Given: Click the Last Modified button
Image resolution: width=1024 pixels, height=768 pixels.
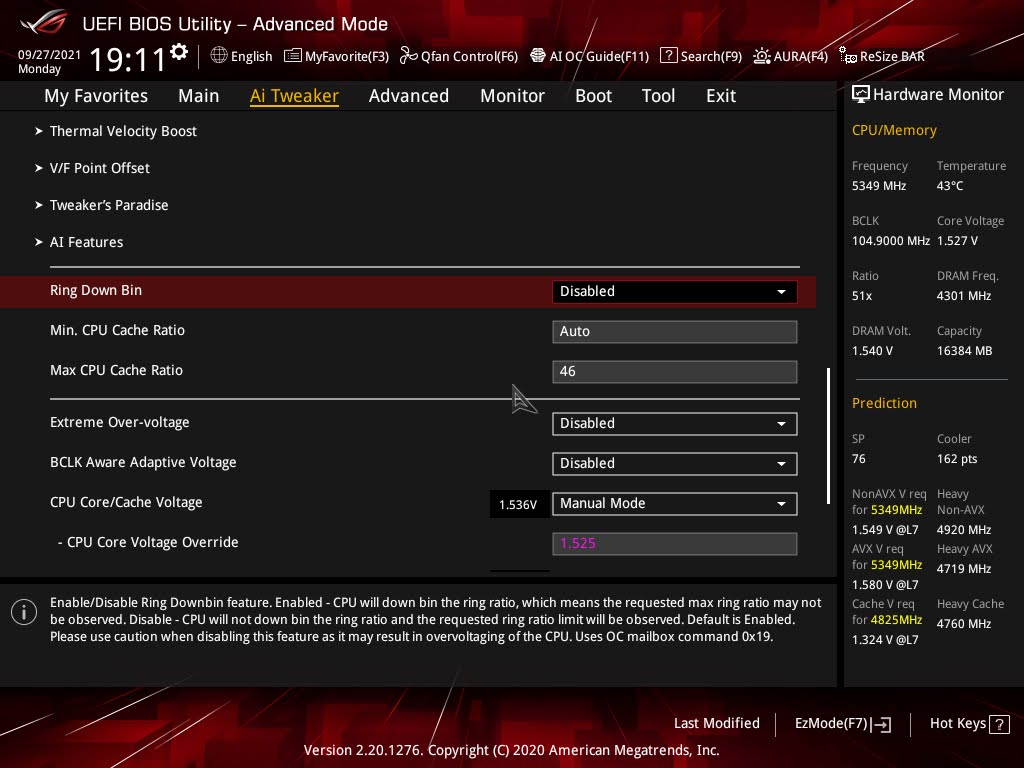Looking at the screenshot, I should pyautogui.click(x=717, y=723).
